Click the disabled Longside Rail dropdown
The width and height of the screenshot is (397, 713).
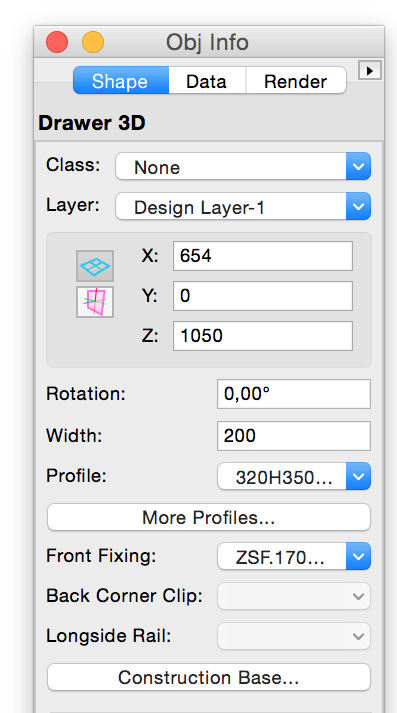pyautogui.click(x=294, y=636)
